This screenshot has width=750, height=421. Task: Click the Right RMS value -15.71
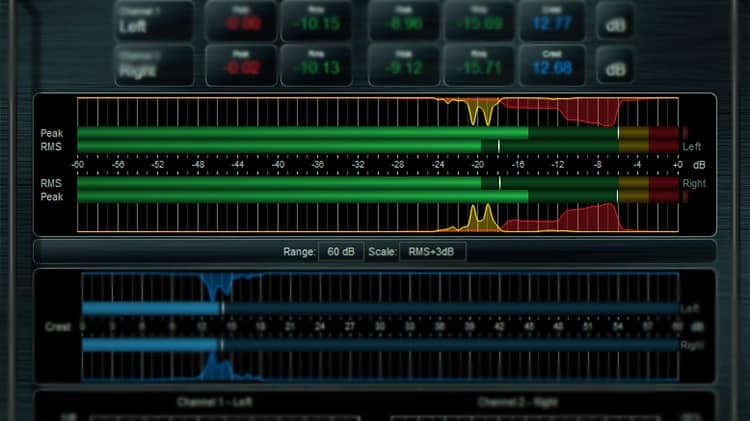click(x=479, y=66)
